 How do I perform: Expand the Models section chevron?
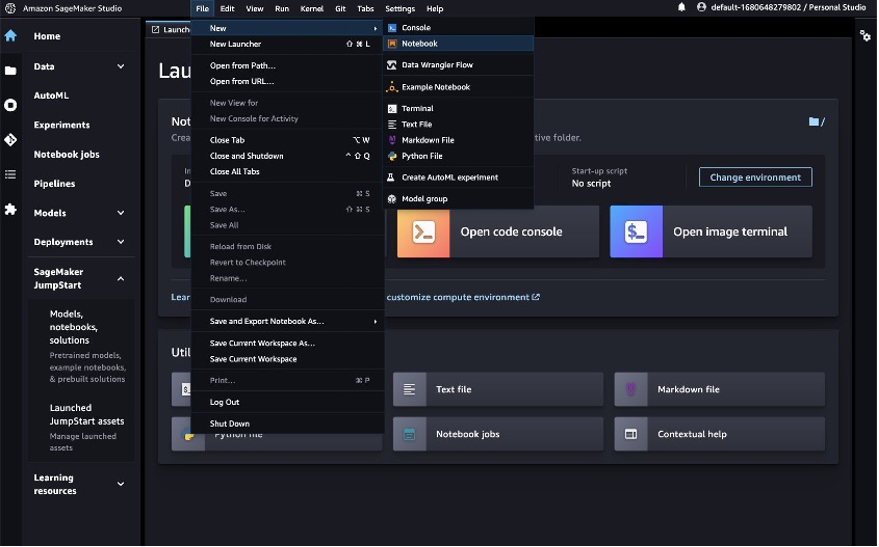click(121, 213)
